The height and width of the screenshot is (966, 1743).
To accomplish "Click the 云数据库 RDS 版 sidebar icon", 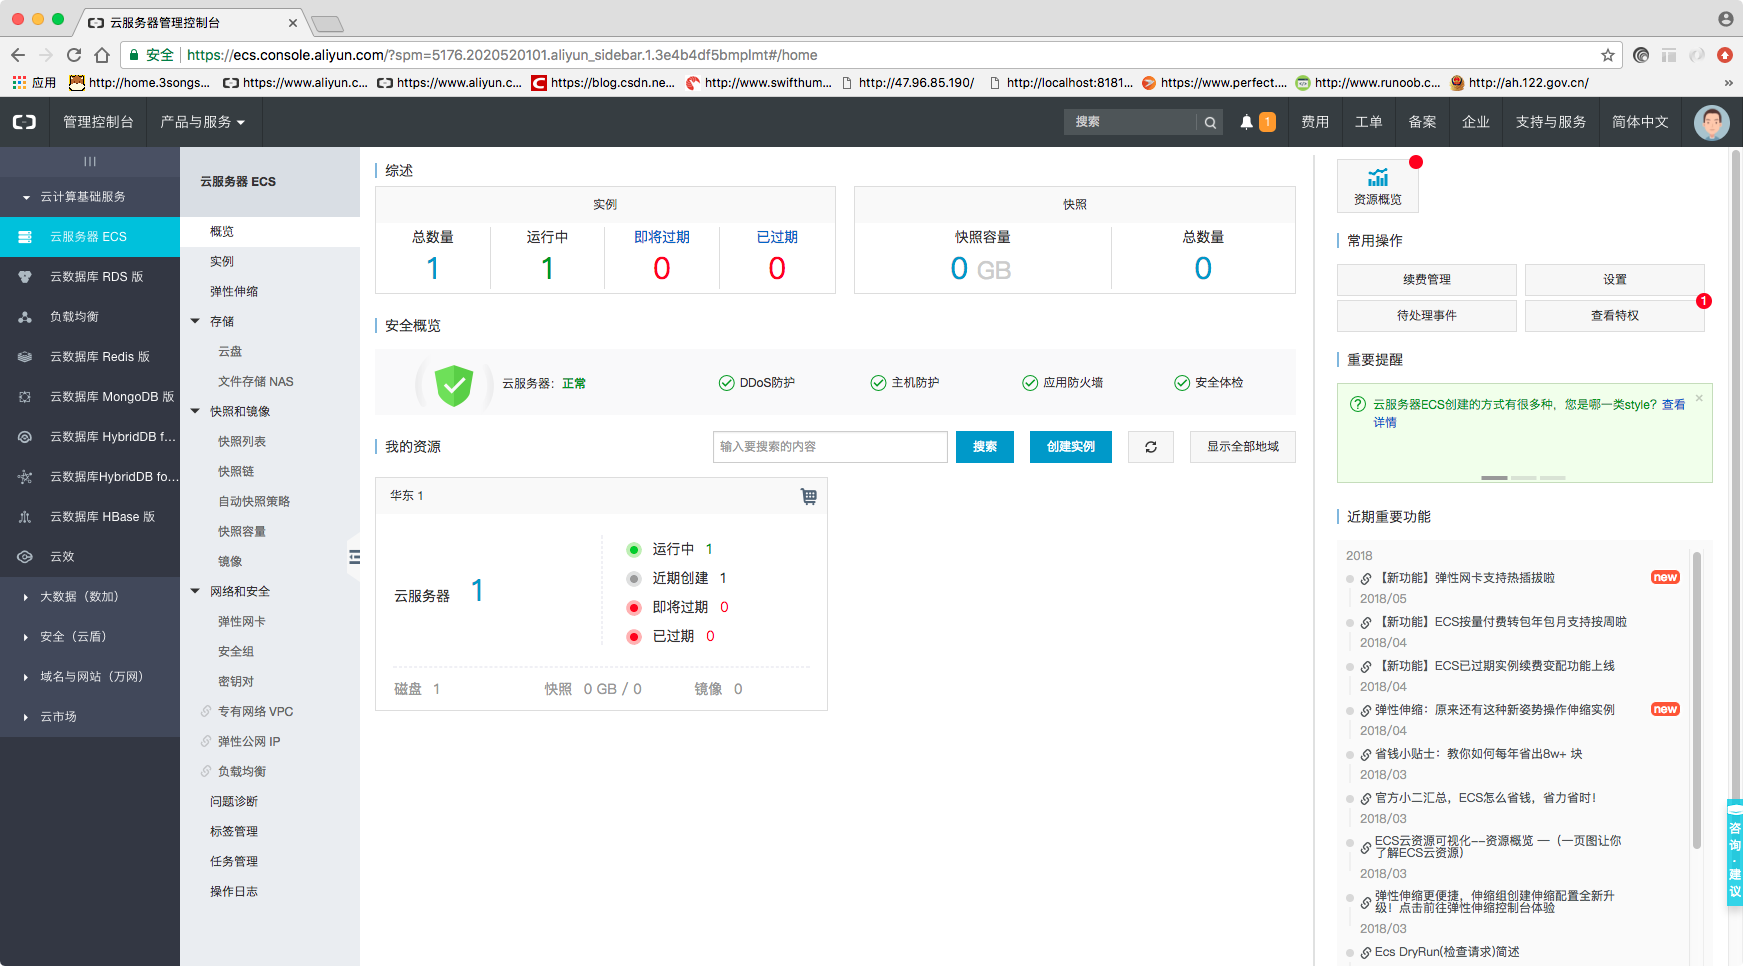I will [x=25, y=277].
